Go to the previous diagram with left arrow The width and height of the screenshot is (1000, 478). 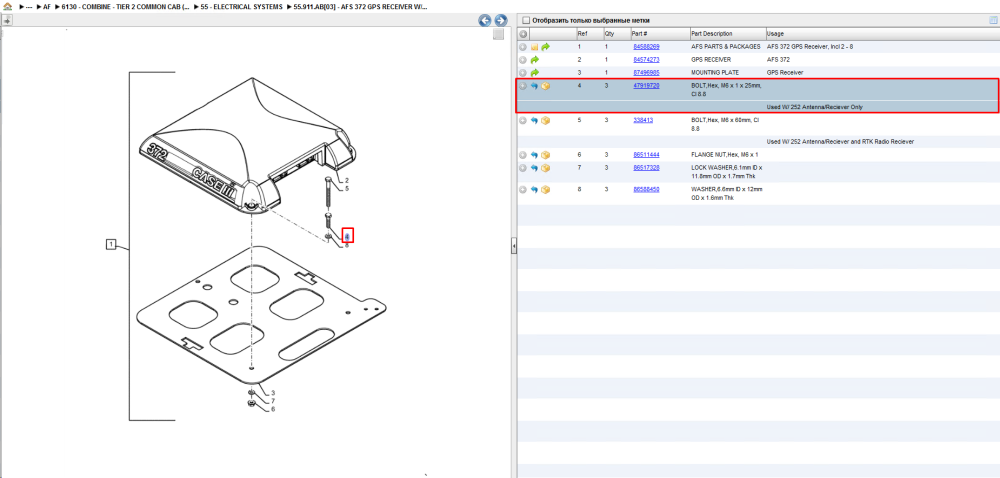pos(485,20)
